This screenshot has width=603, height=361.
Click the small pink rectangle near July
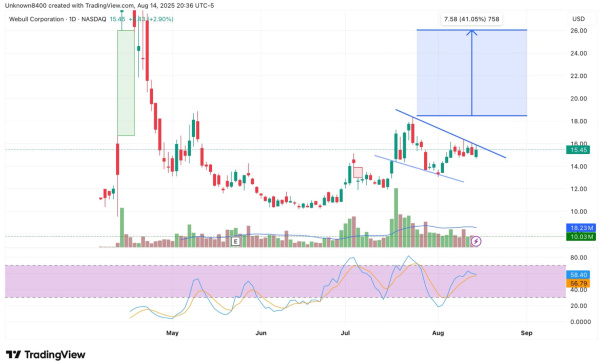point(358,173)
